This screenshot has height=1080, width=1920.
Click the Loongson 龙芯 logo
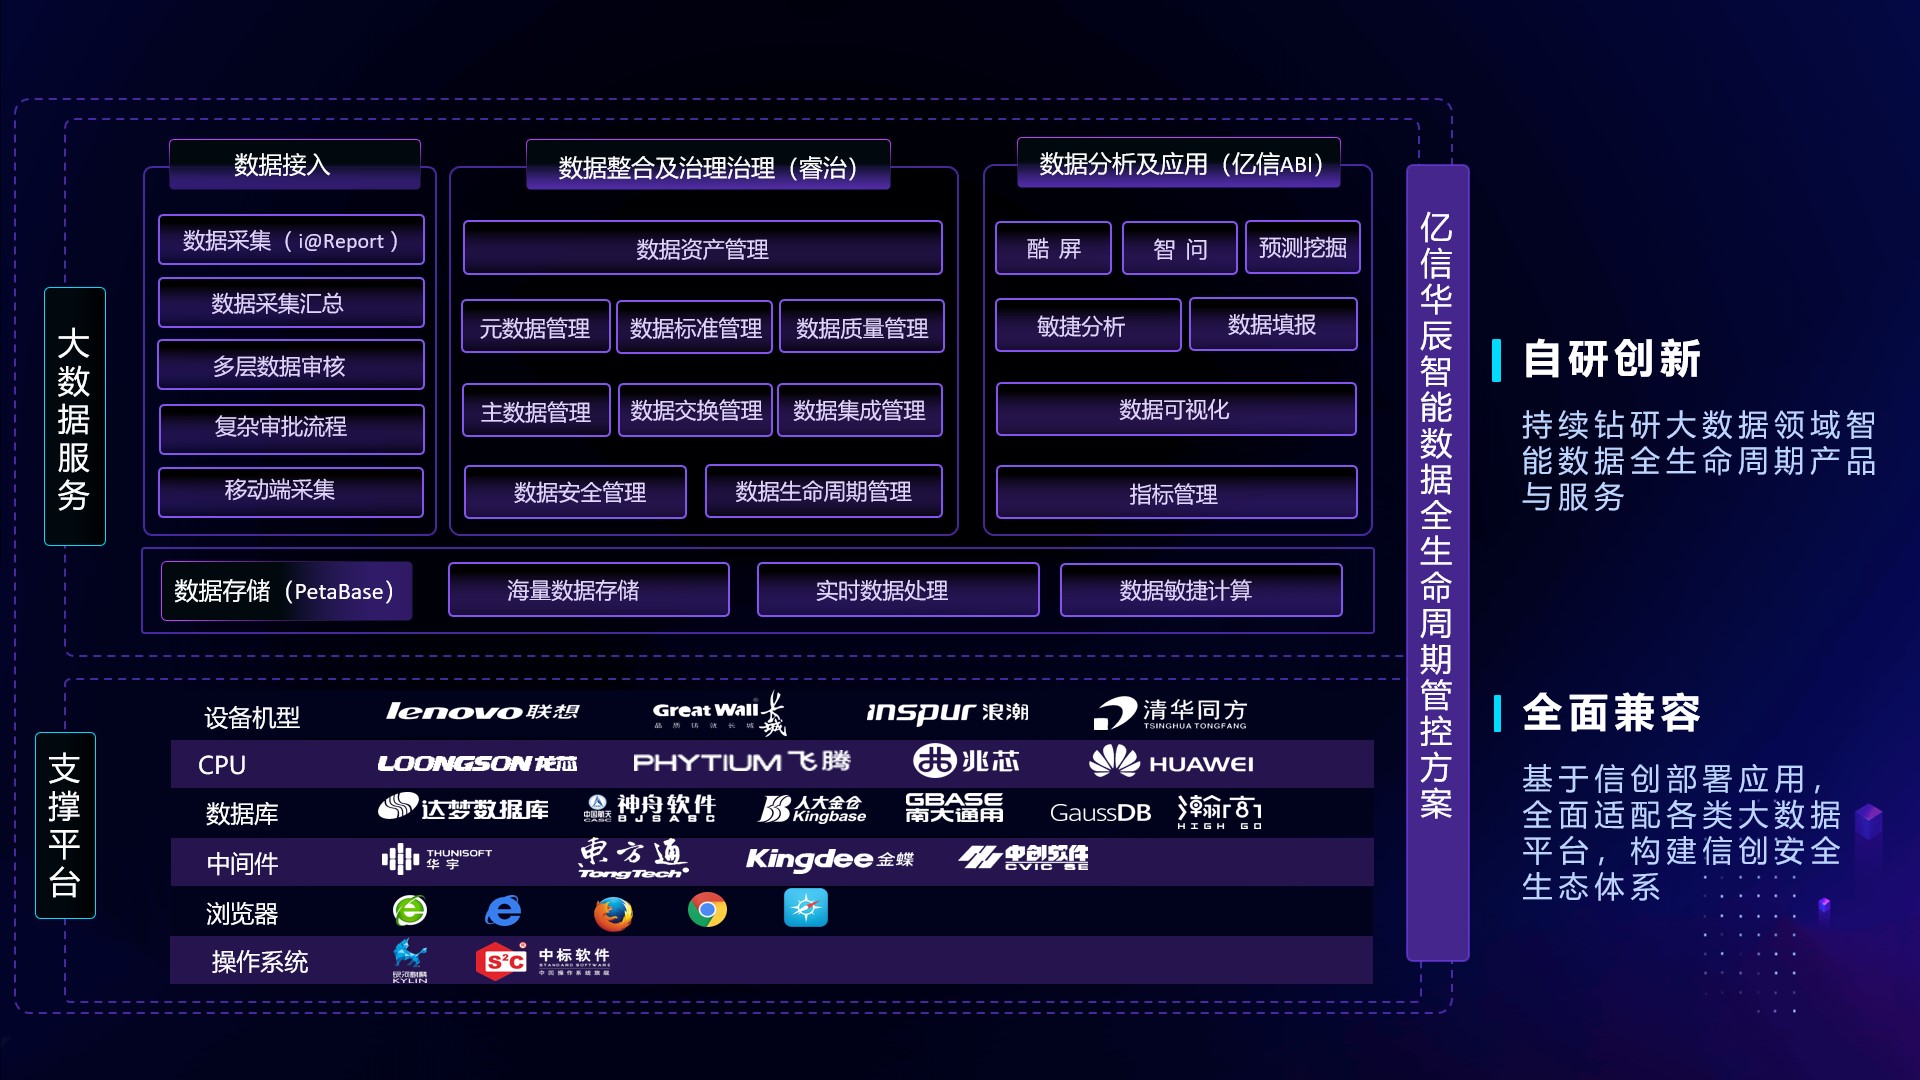point(478,764)
